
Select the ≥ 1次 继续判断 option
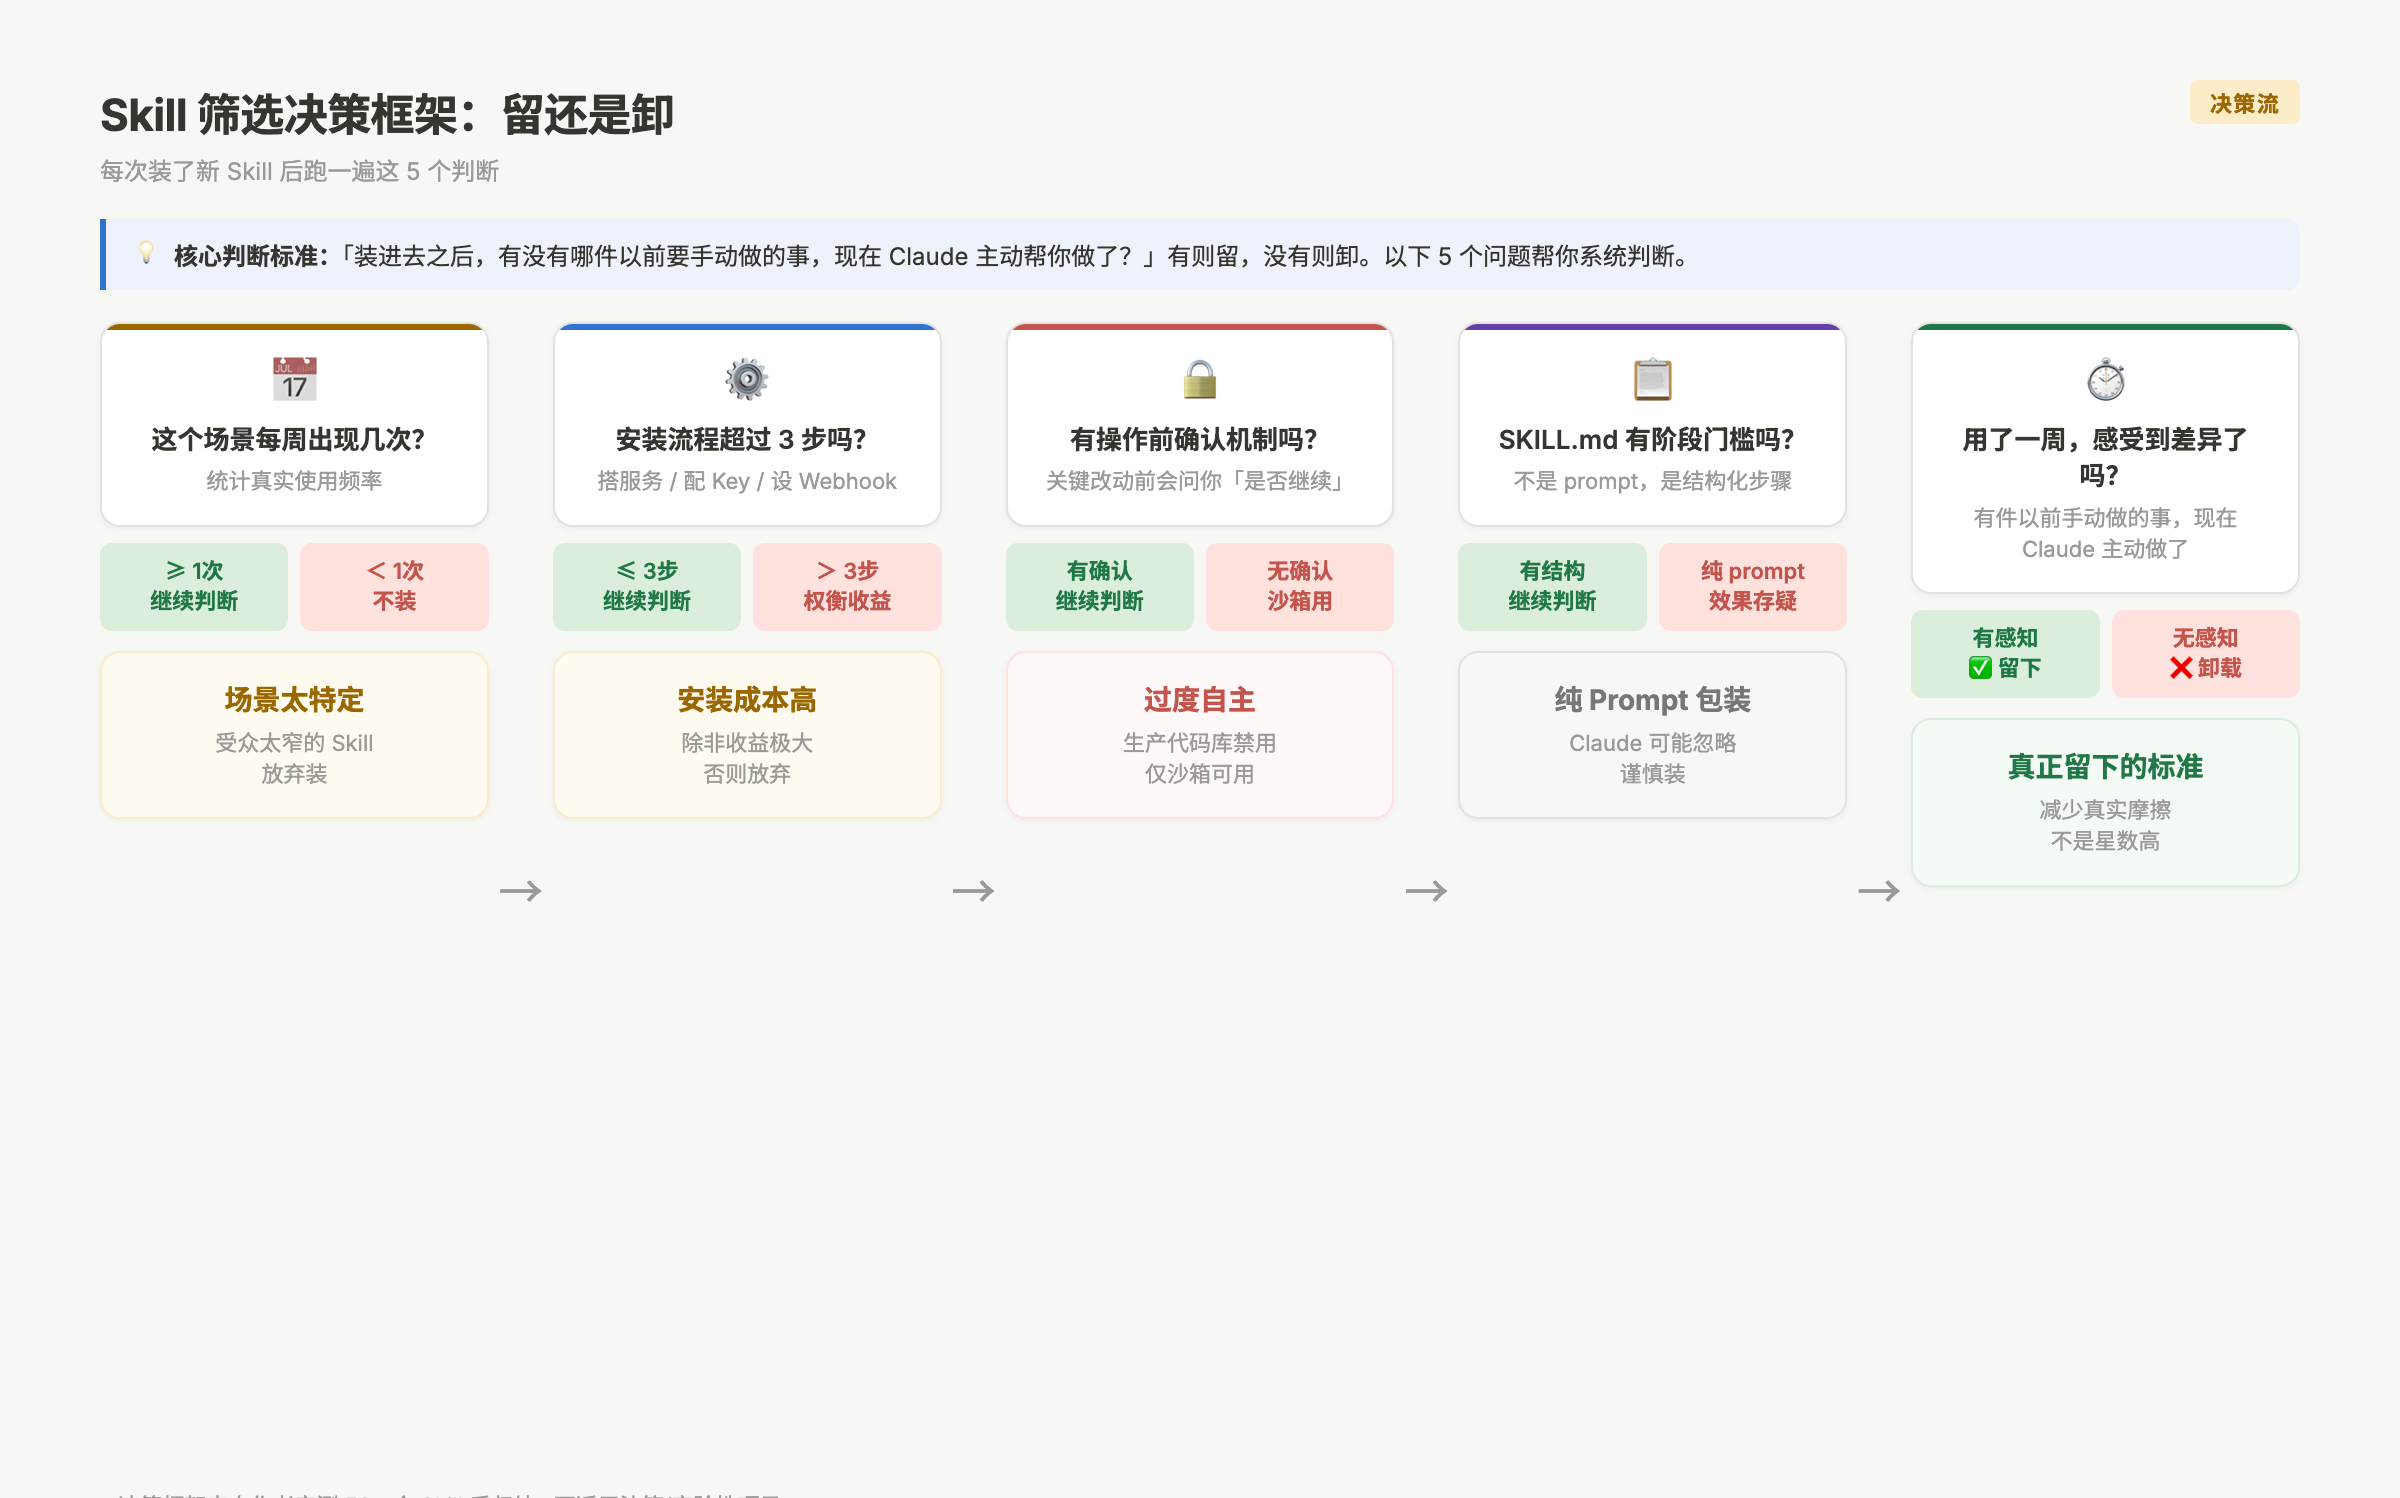point(194,586)
